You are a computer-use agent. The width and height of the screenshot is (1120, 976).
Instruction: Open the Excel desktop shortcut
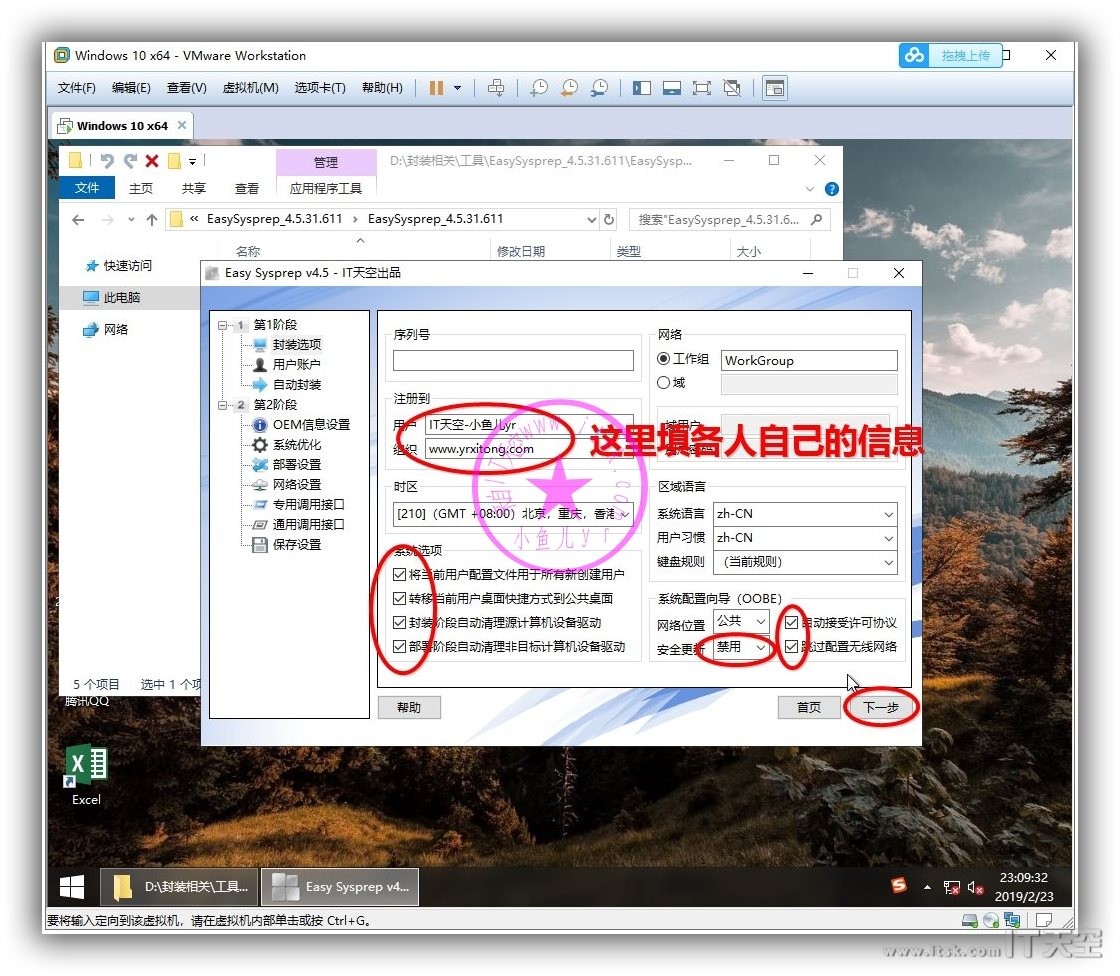pyautogui.click(x=86, y=775)
